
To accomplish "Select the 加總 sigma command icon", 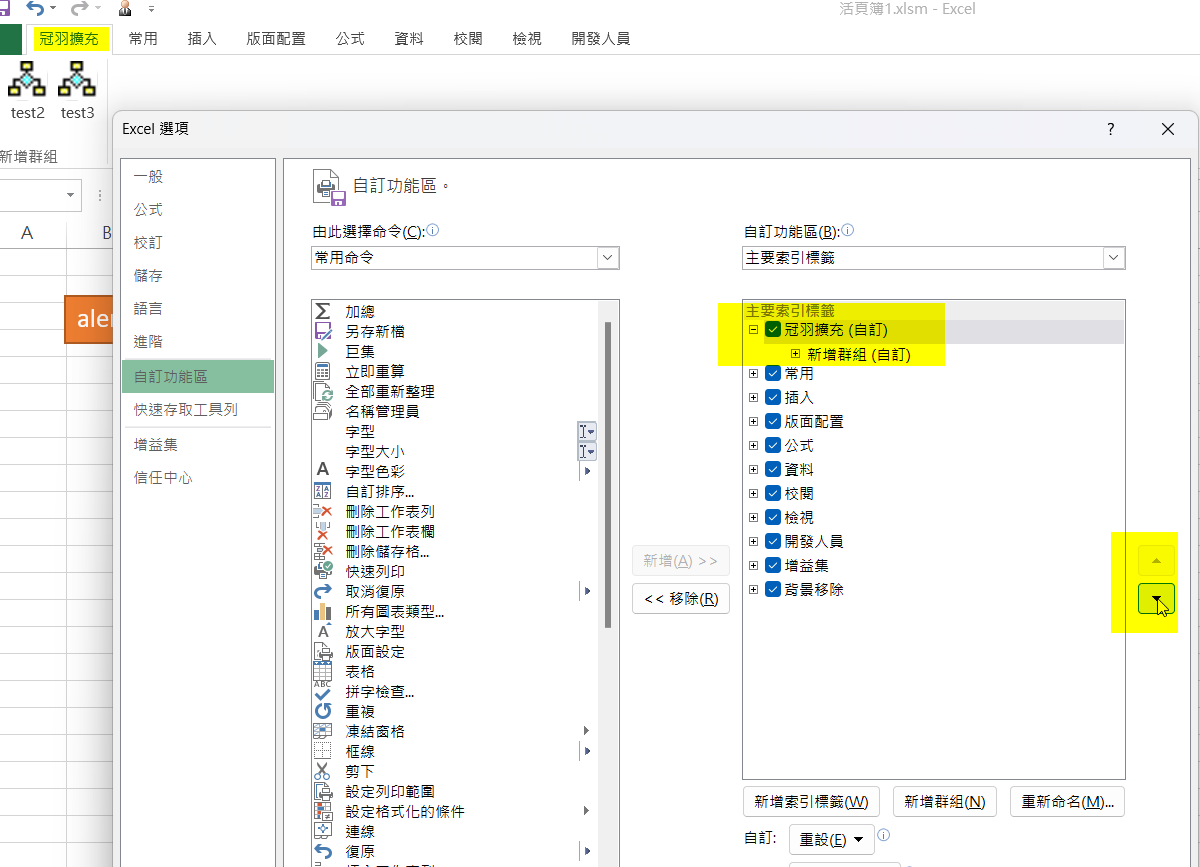I will [x=323, y=312].
